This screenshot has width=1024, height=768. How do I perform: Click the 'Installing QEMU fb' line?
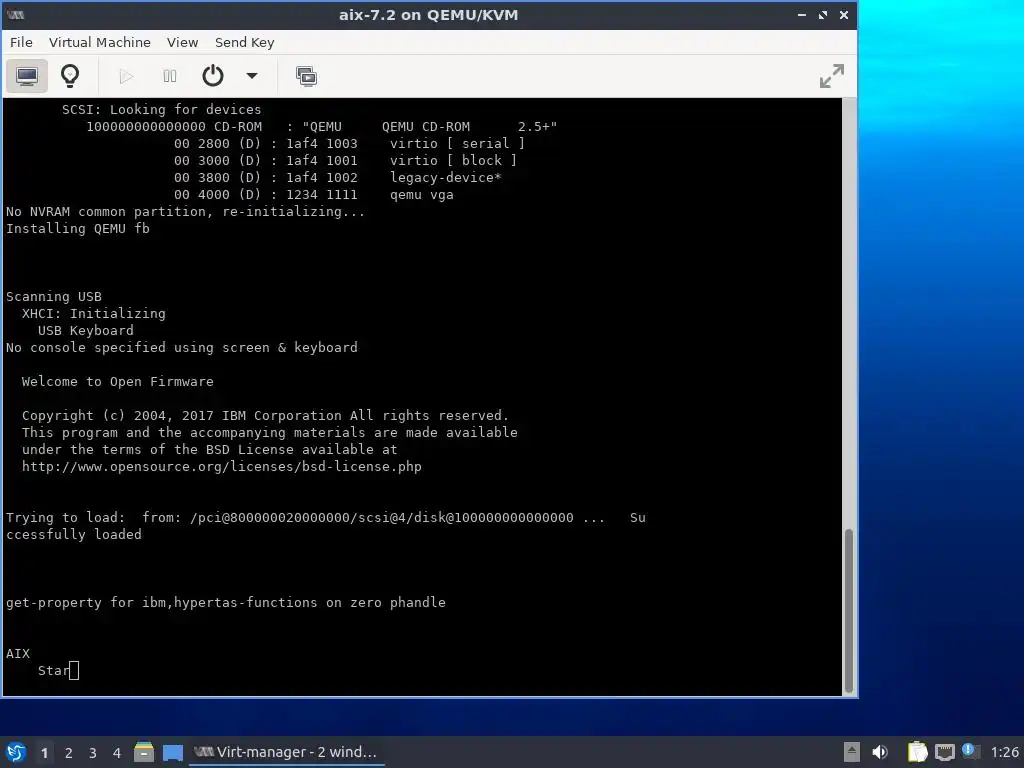(78, 229)
